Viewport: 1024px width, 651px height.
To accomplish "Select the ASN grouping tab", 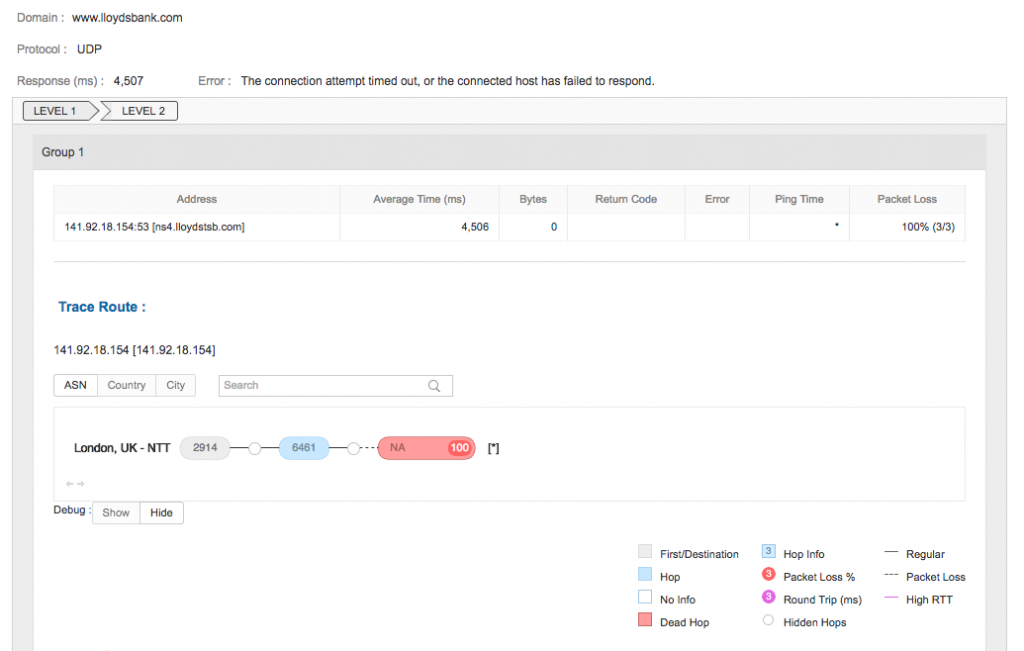I will coord(76,385).
